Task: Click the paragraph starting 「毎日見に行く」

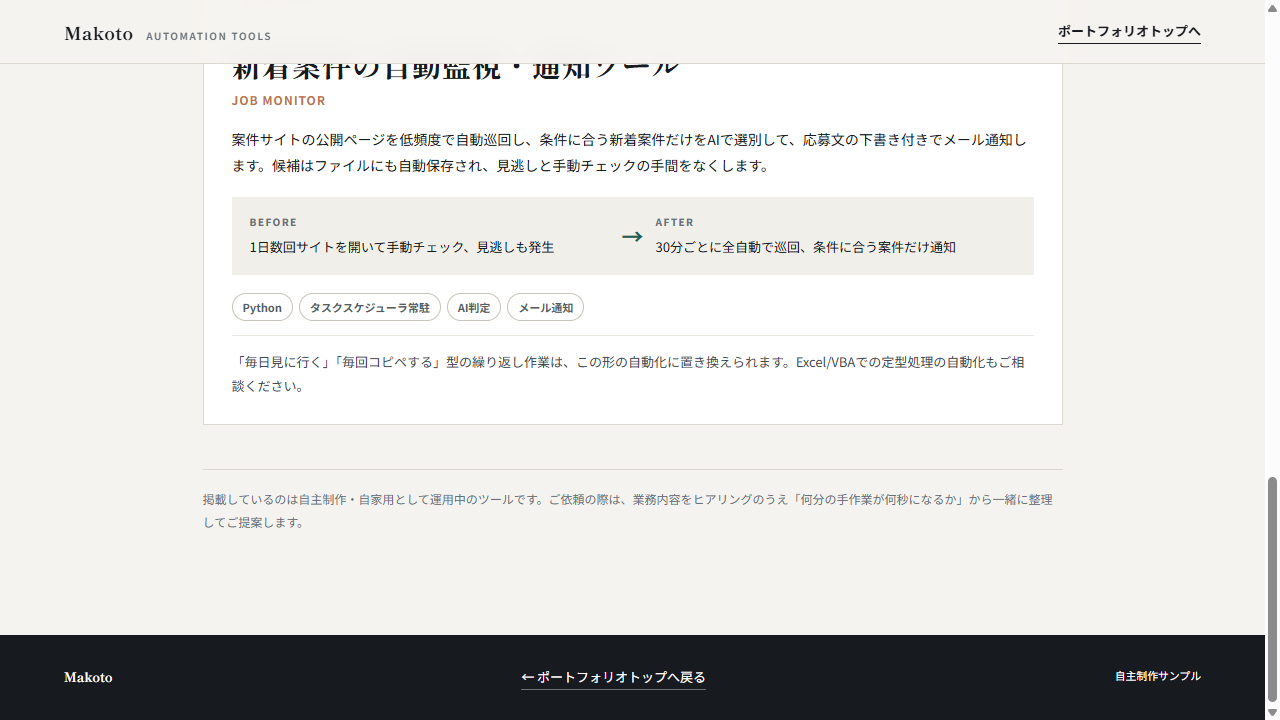Action: coord(629,374)
